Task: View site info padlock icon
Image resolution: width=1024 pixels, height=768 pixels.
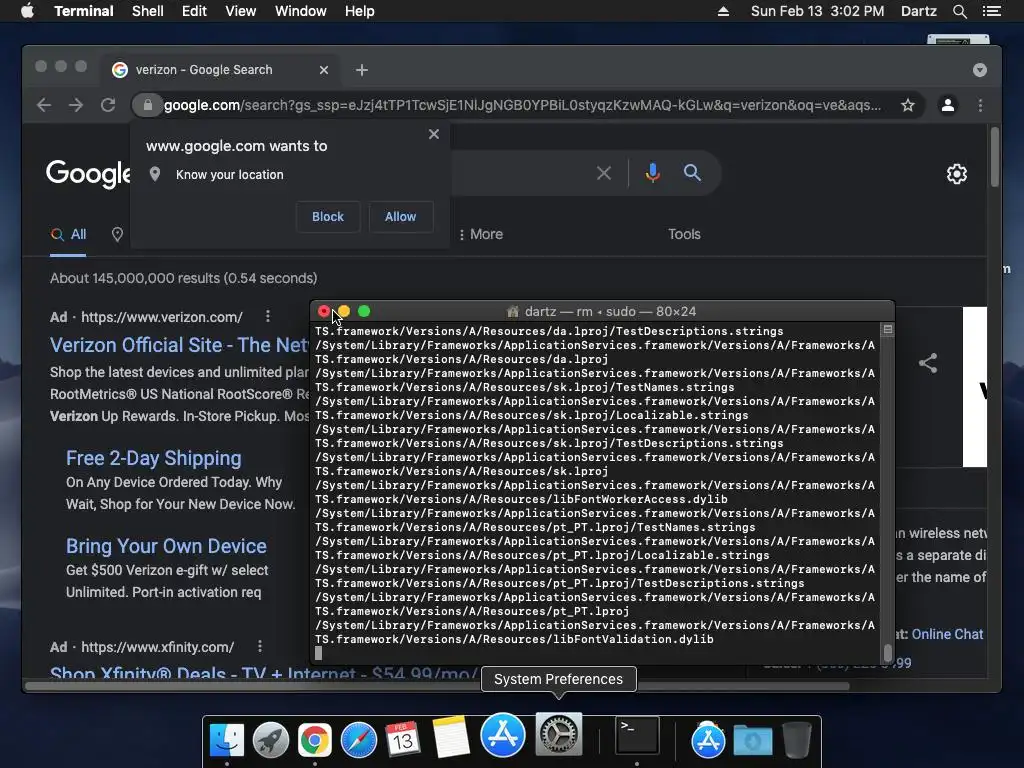Action: 148,105
